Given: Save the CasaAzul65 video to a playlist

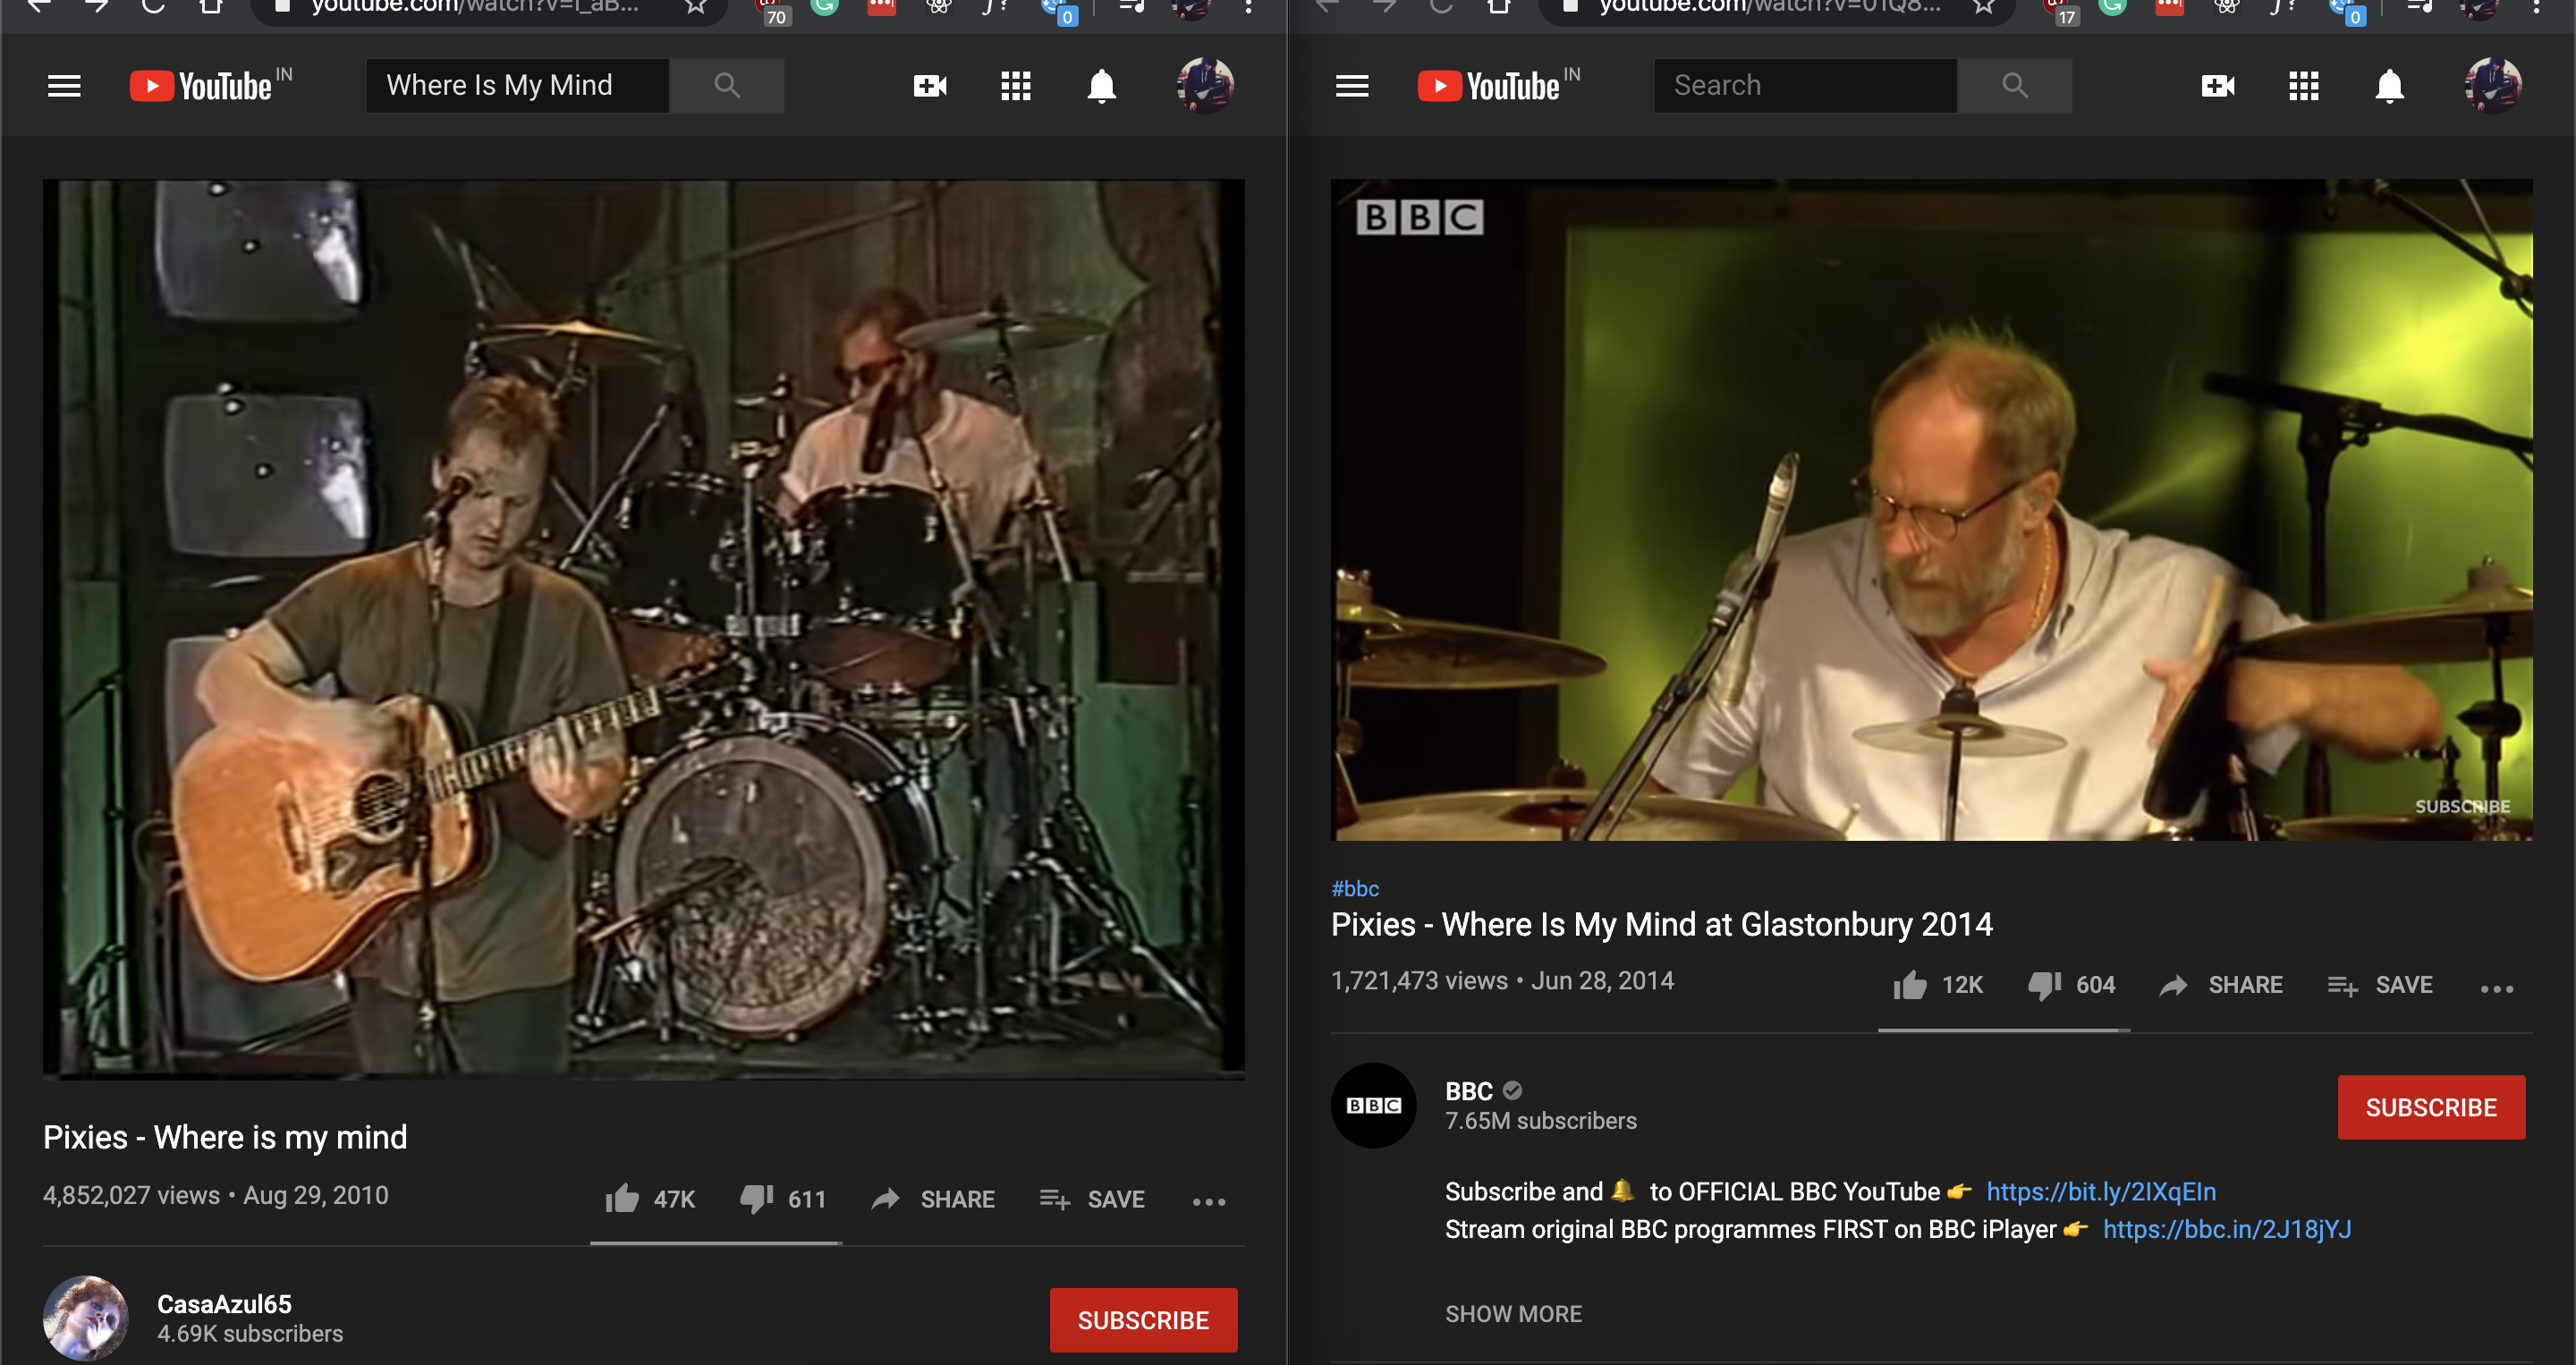Looking at the screenshot, I should (x=1092, y=1199).
